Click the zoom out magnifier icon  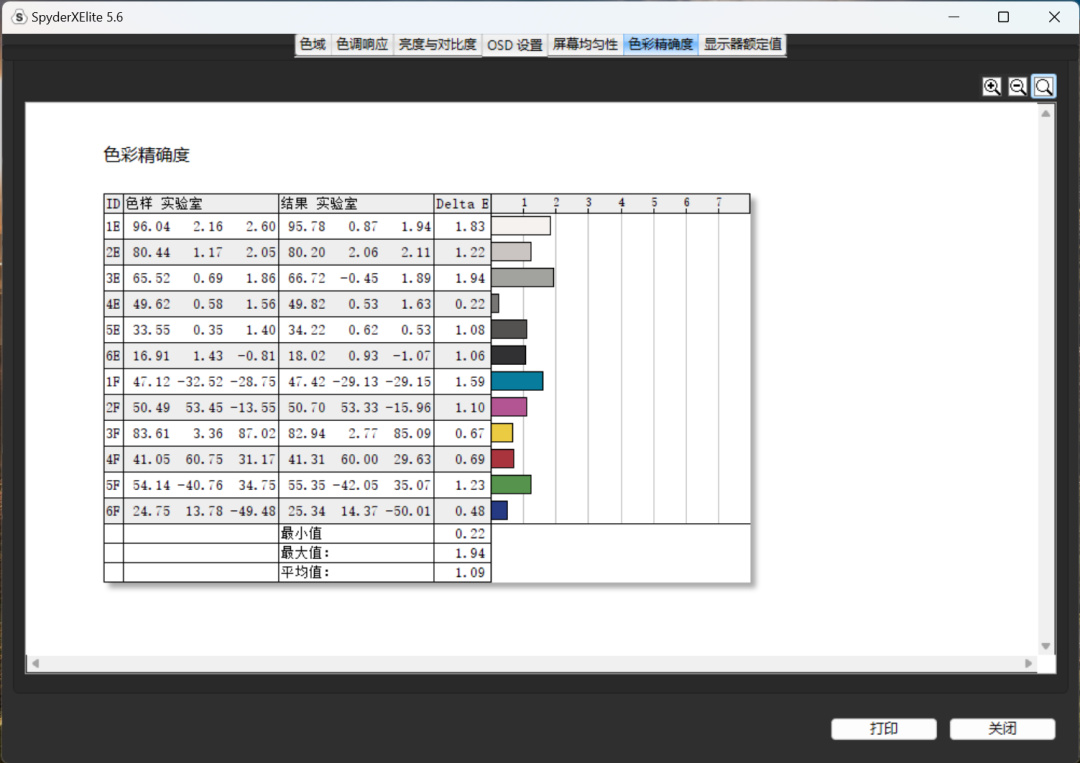point(1017,87)
